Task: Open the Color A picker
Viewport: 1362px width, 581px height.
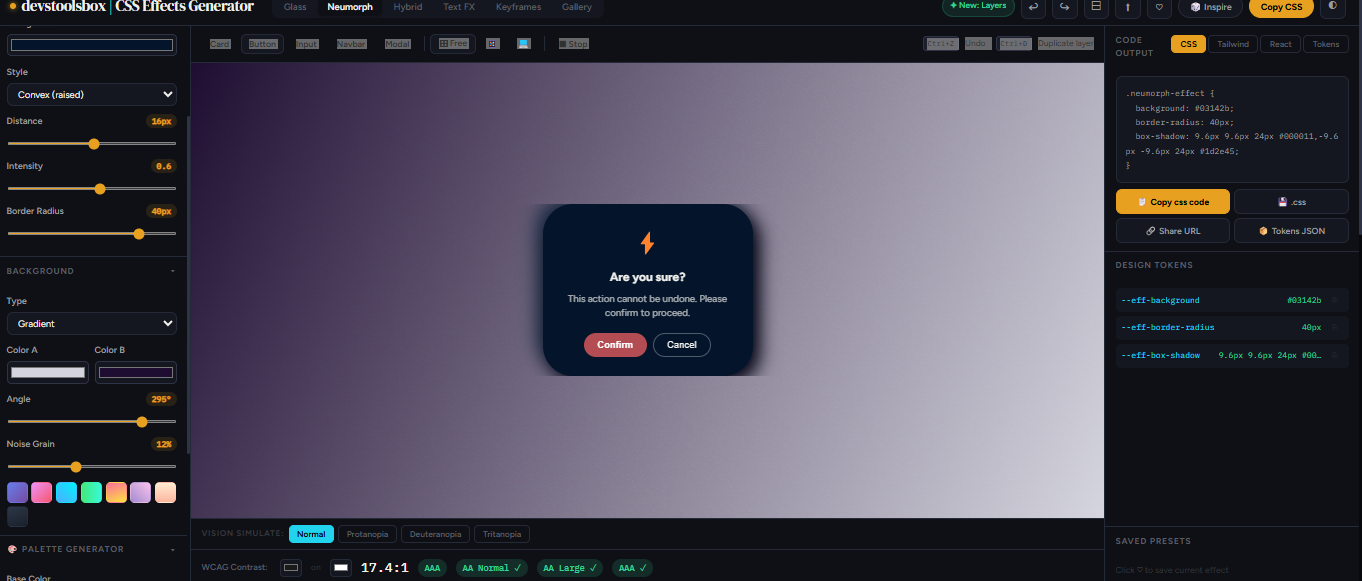Action: pos(47,372)
